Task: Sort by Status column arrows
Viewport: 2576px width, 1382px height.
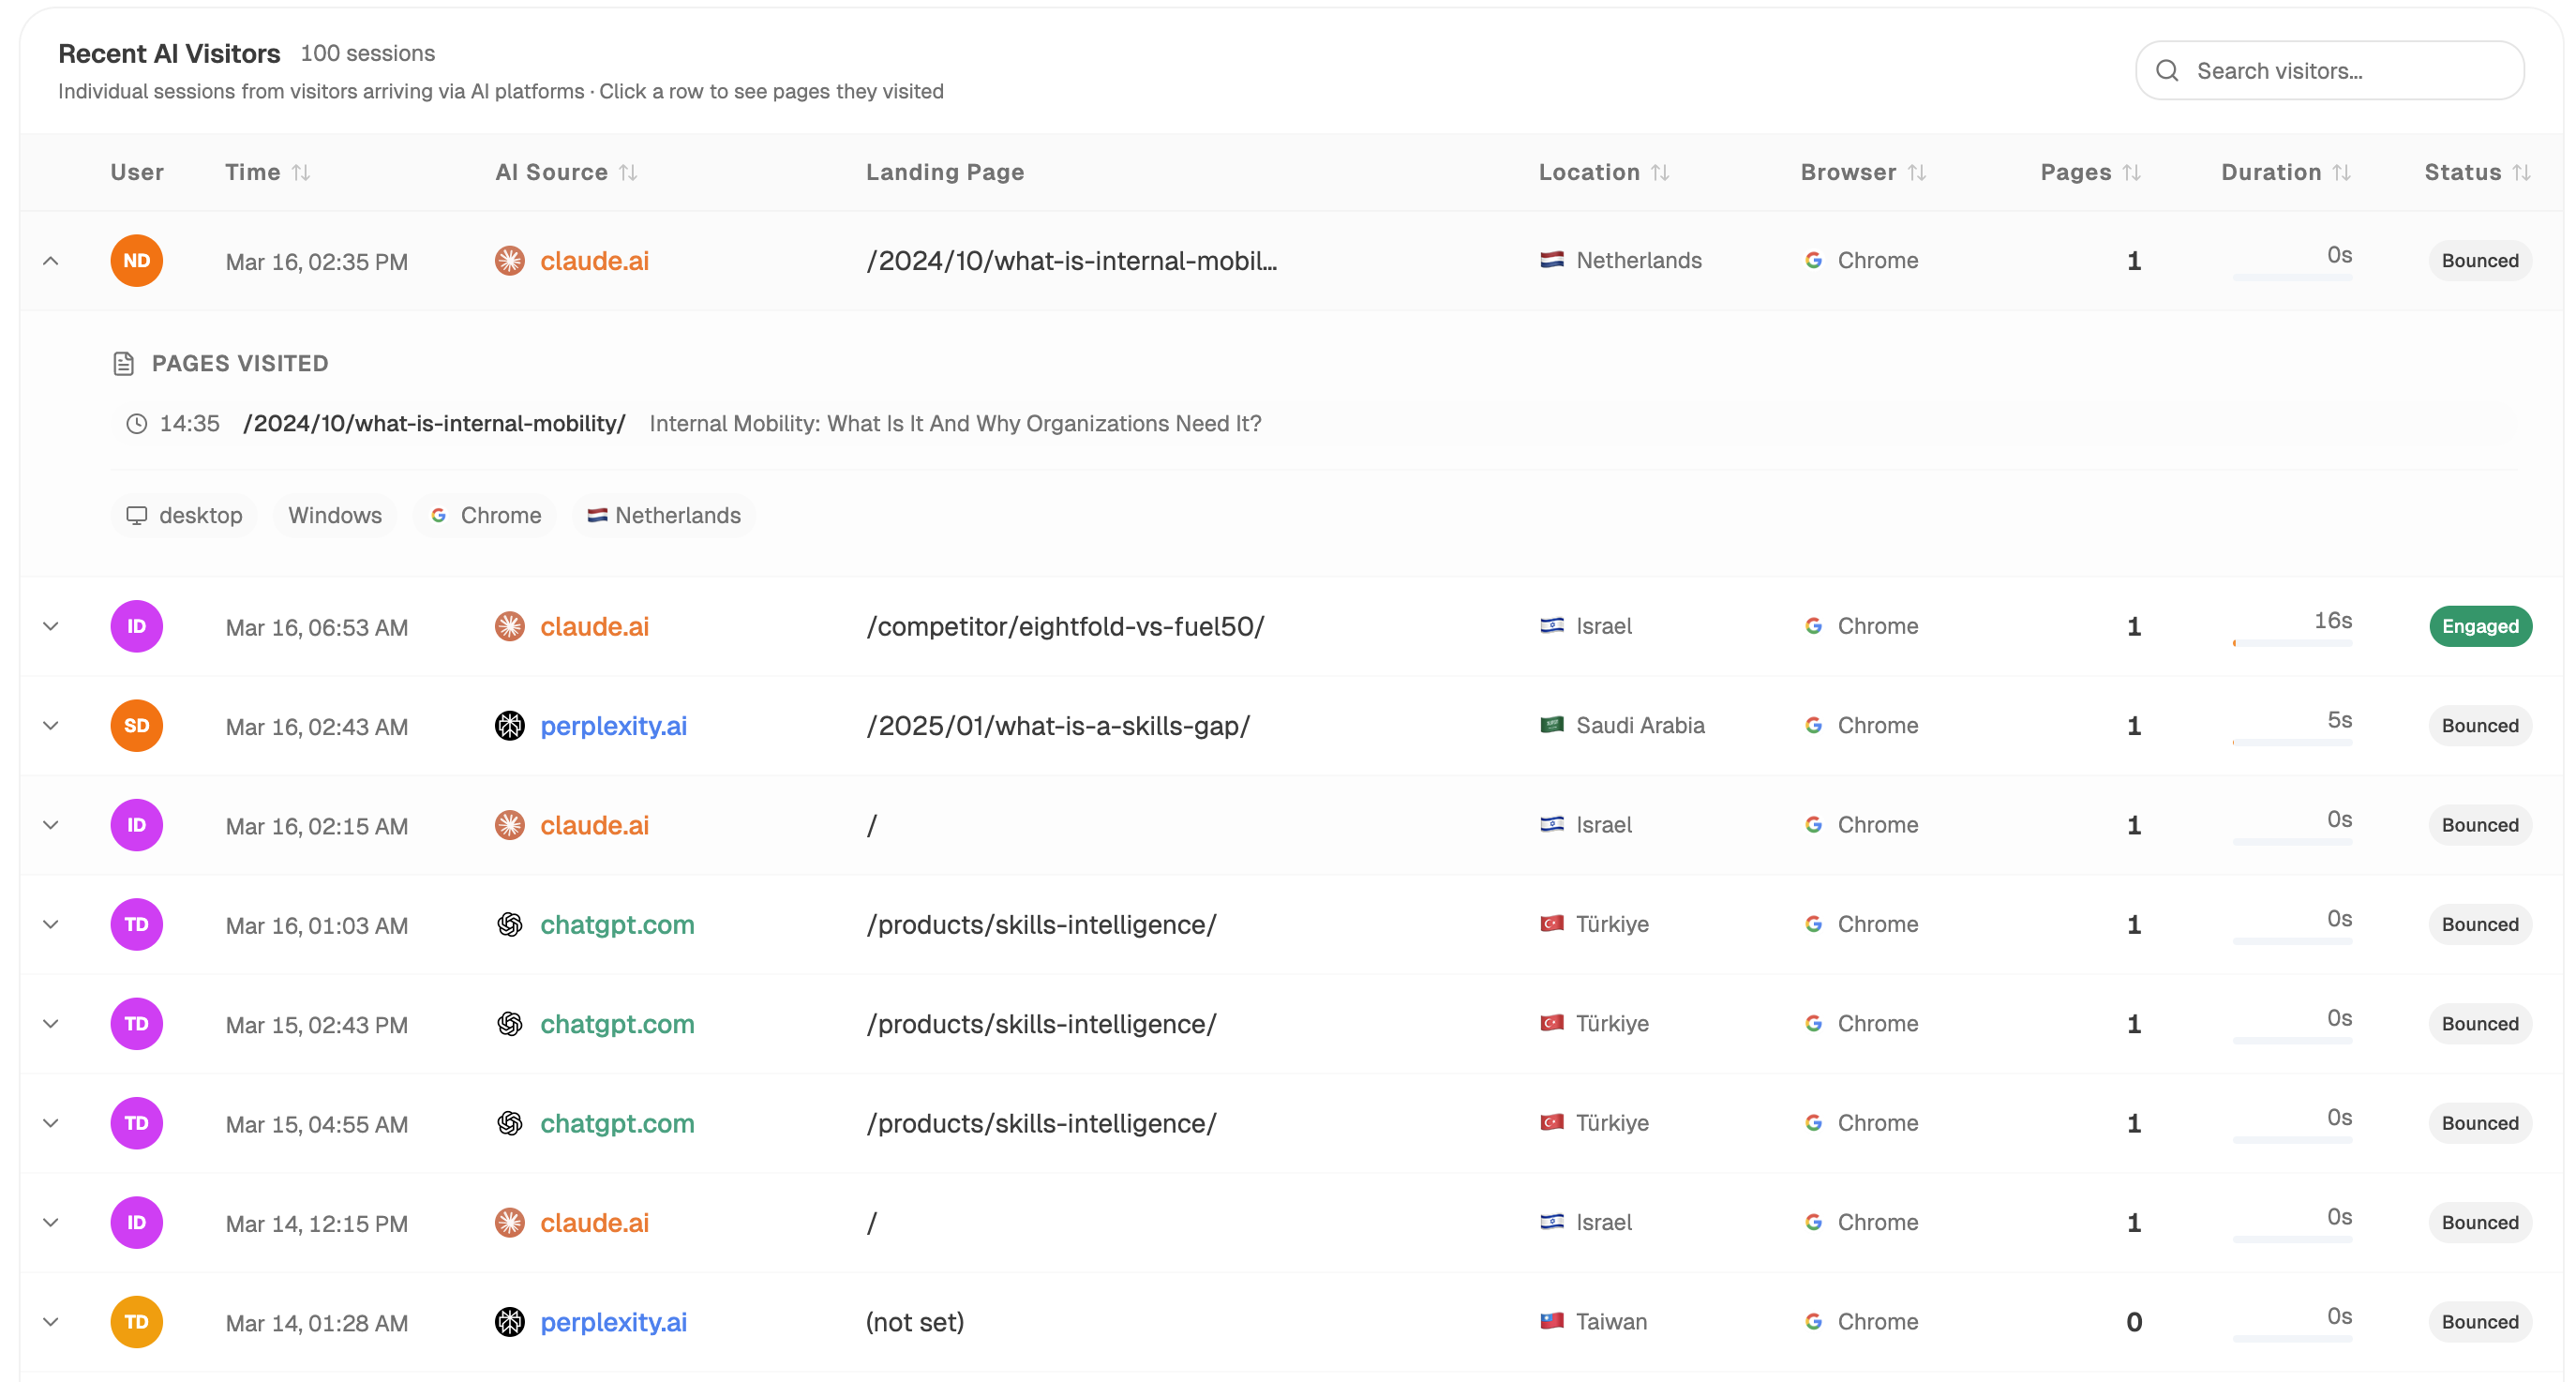Action: coord(2522,173)
